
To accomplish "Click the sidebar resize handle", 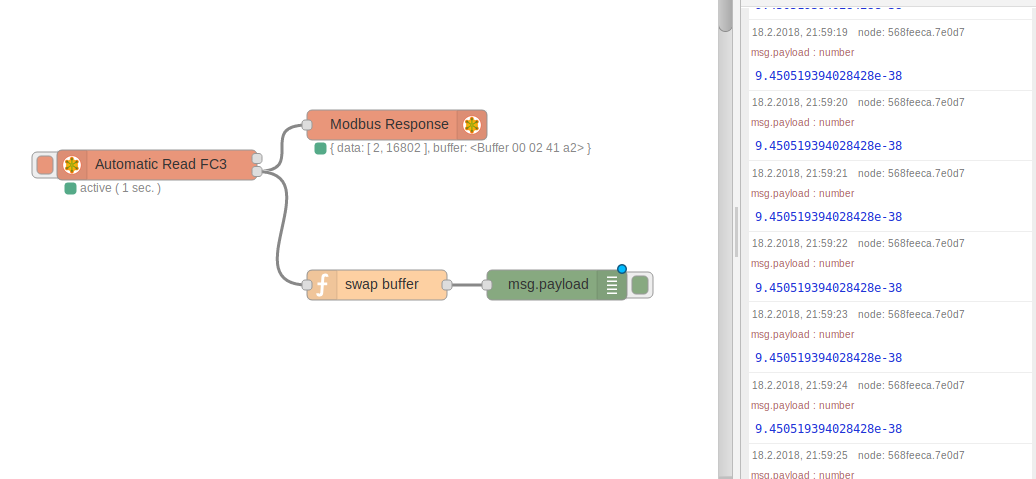I will 737,231.
